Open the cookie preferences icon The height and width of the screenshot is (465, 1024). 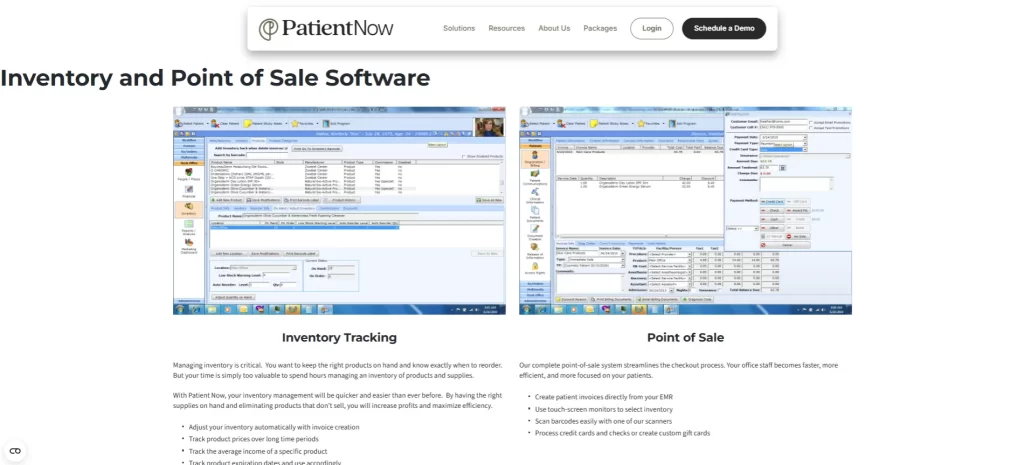[15, 451]
